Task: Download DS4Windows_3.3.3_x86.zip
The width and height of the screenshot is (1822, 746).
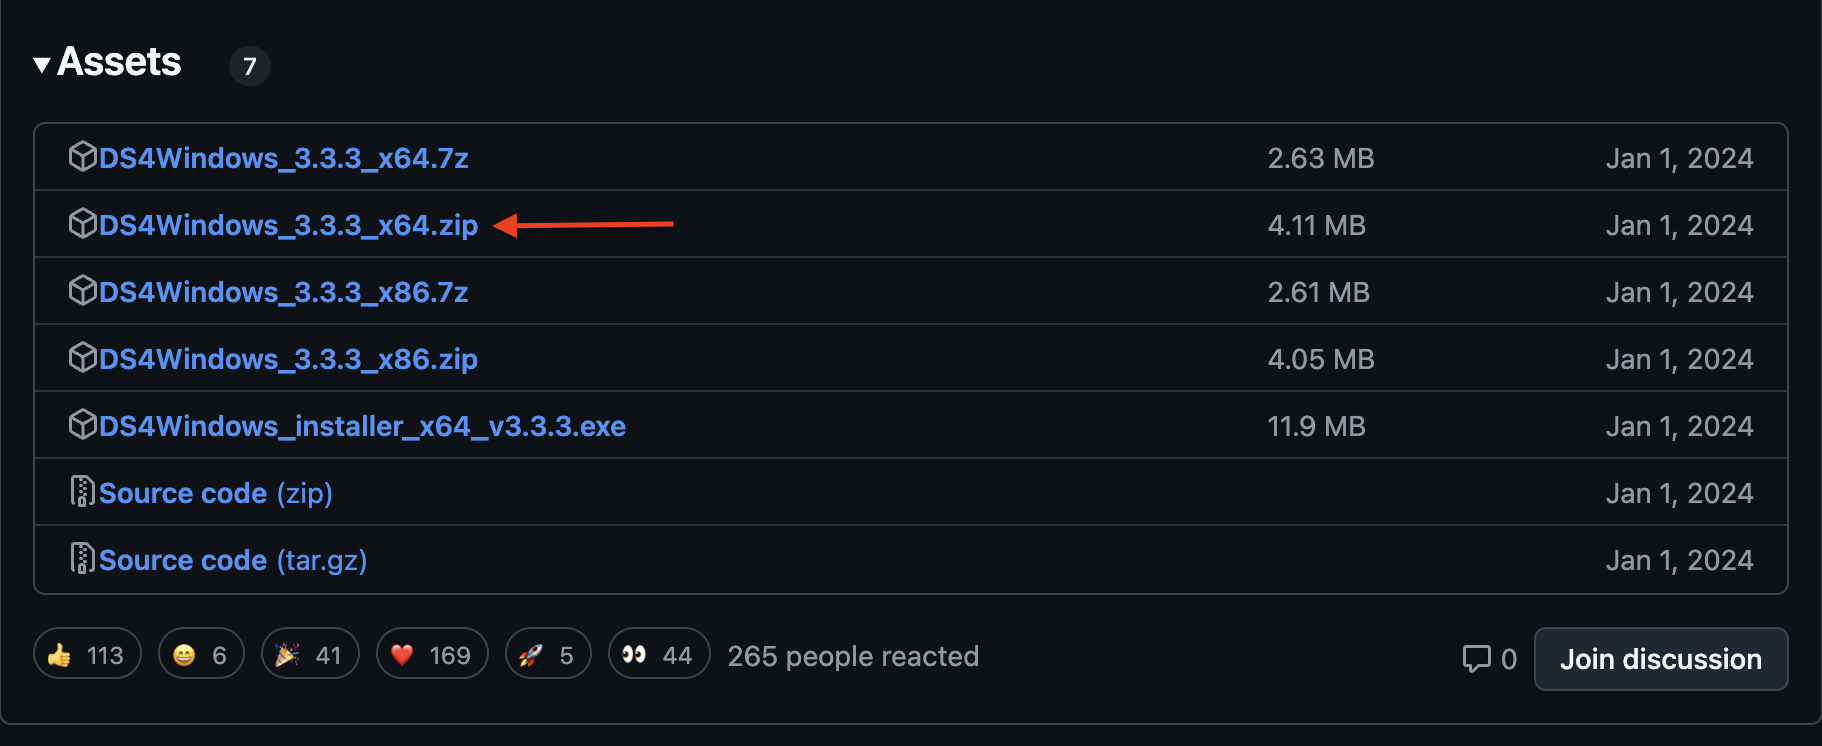Action: (288, 359)
